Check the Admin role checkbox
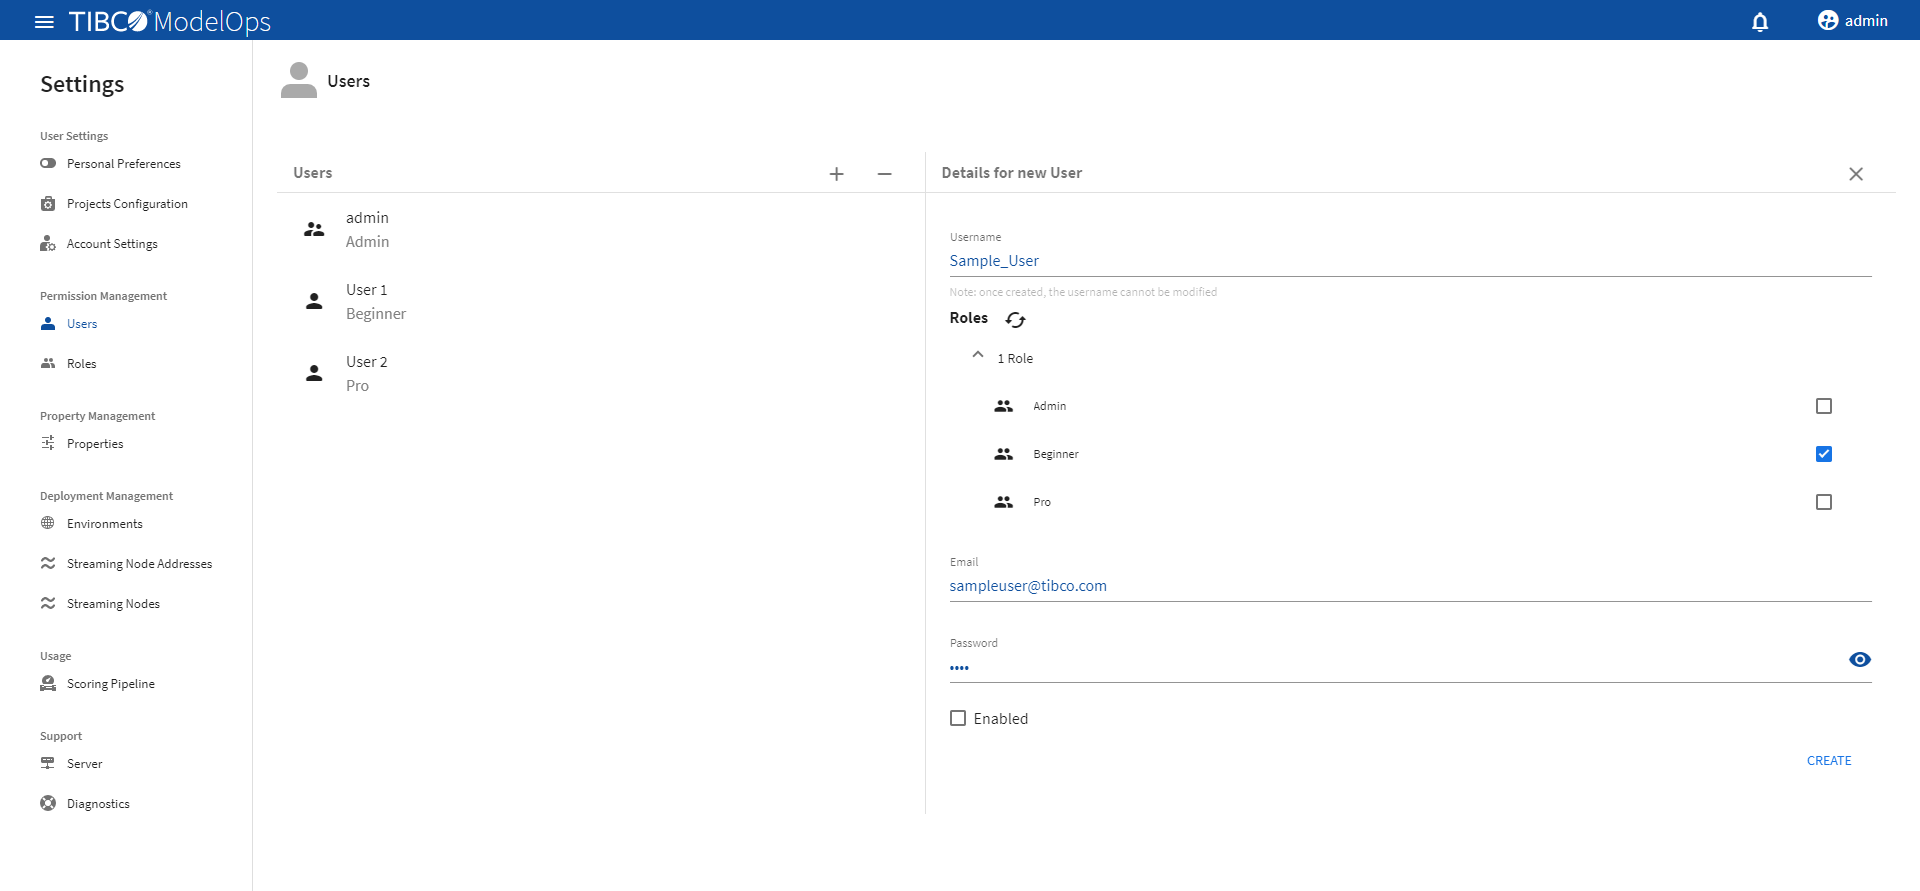This screenshot has height=891, width=1920. 1823,406
